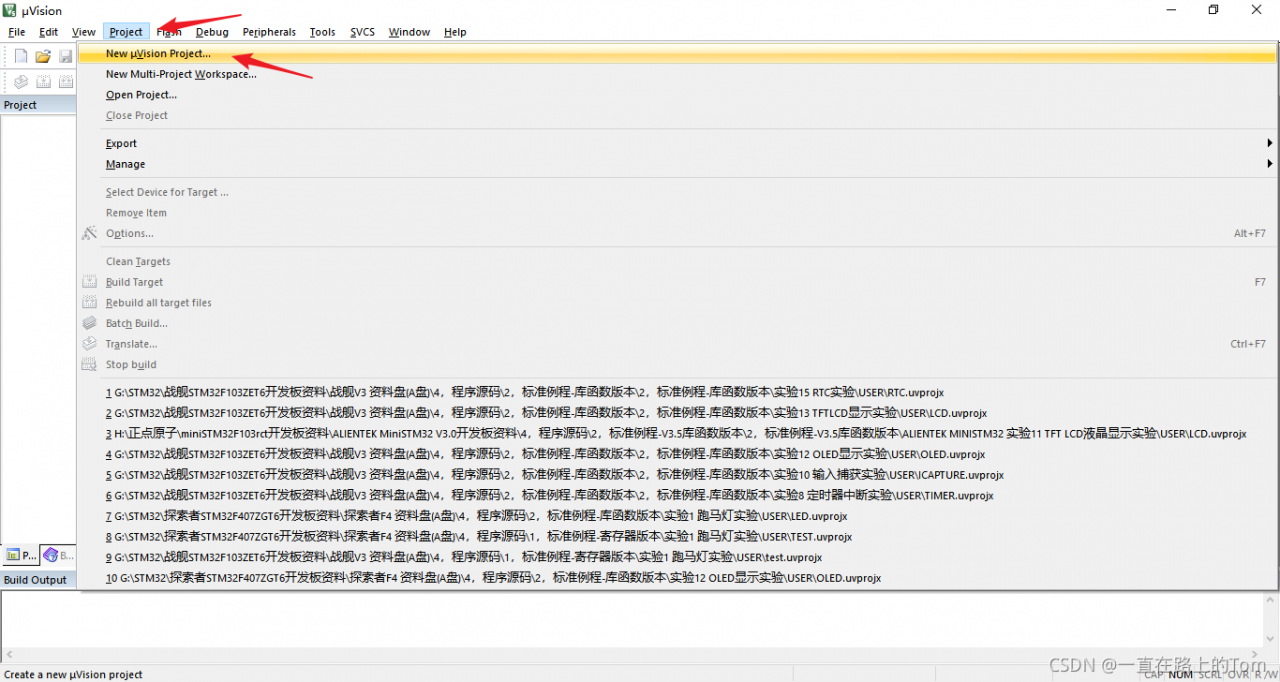The image size is (1280, 682).
Task: Switch to the Project panel tab at bottom
Action: [20, 554]
